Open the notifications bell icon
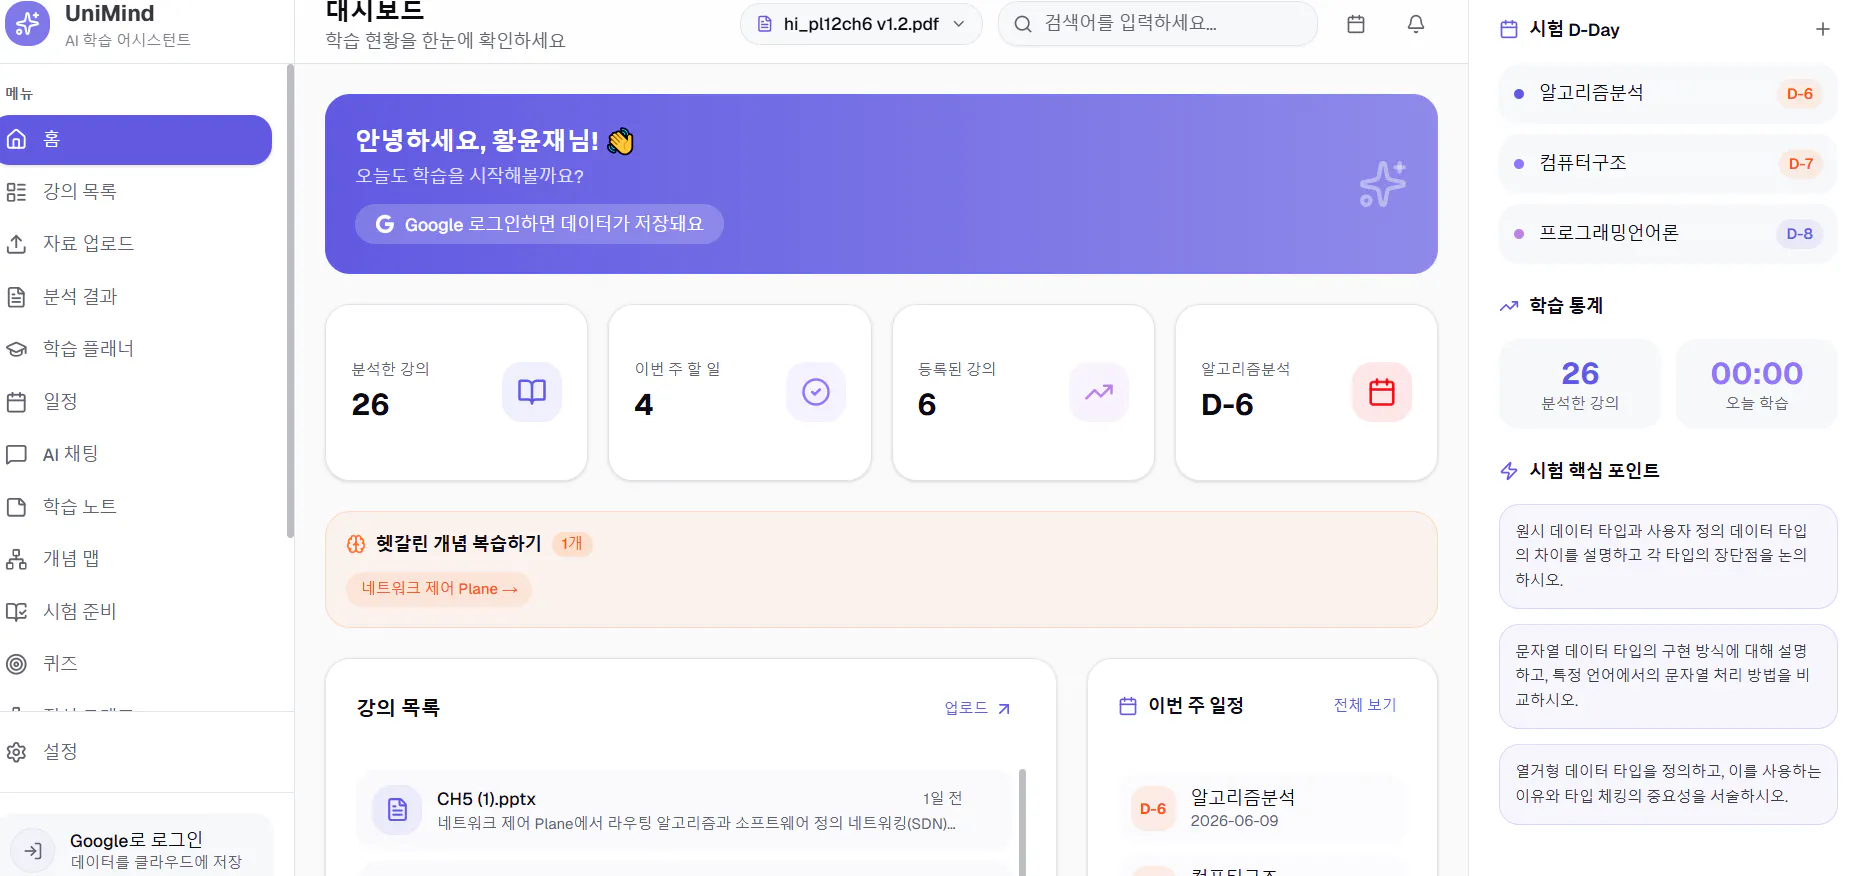 [x=1416, y=24]
